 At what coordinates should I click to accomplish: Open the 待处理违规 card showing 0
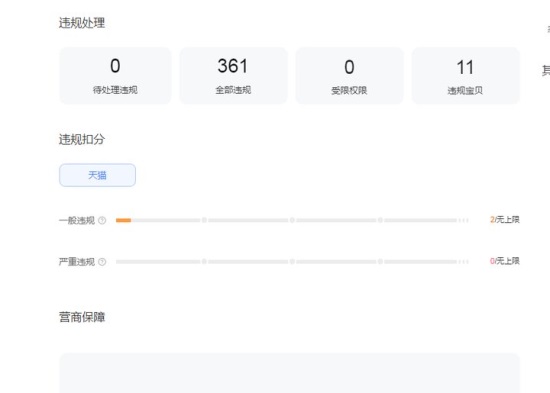tap(115, 75)
